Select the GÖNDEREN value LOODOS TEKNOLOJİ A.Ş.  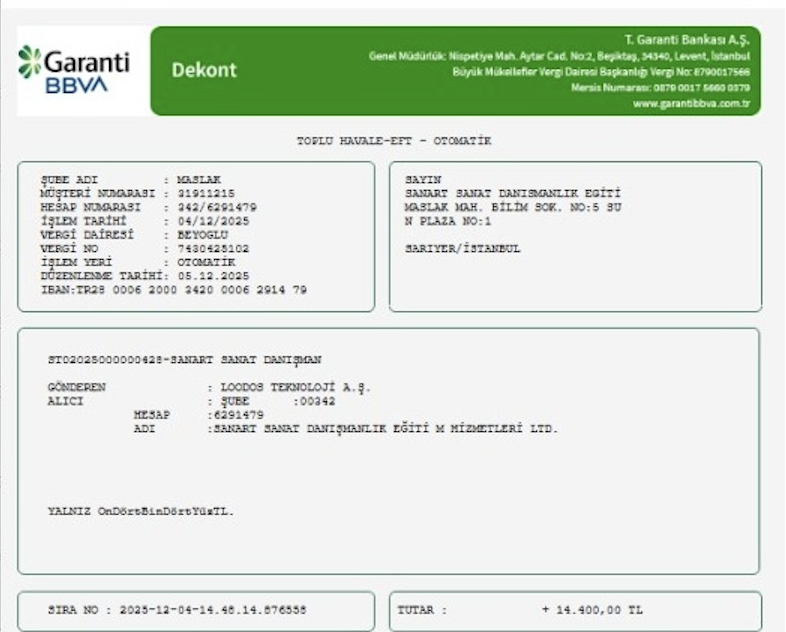click(296, 387)
